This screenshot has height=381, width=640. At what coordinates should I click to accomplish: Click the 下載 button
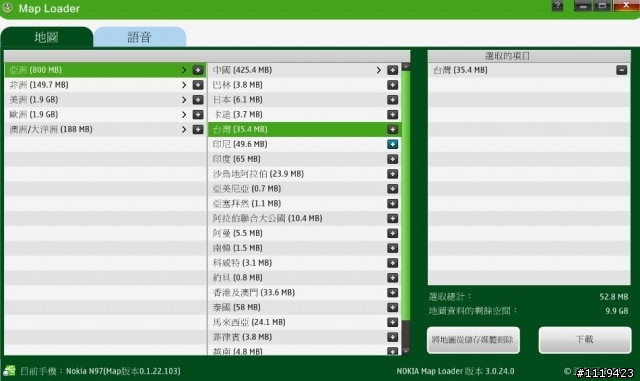584,340
